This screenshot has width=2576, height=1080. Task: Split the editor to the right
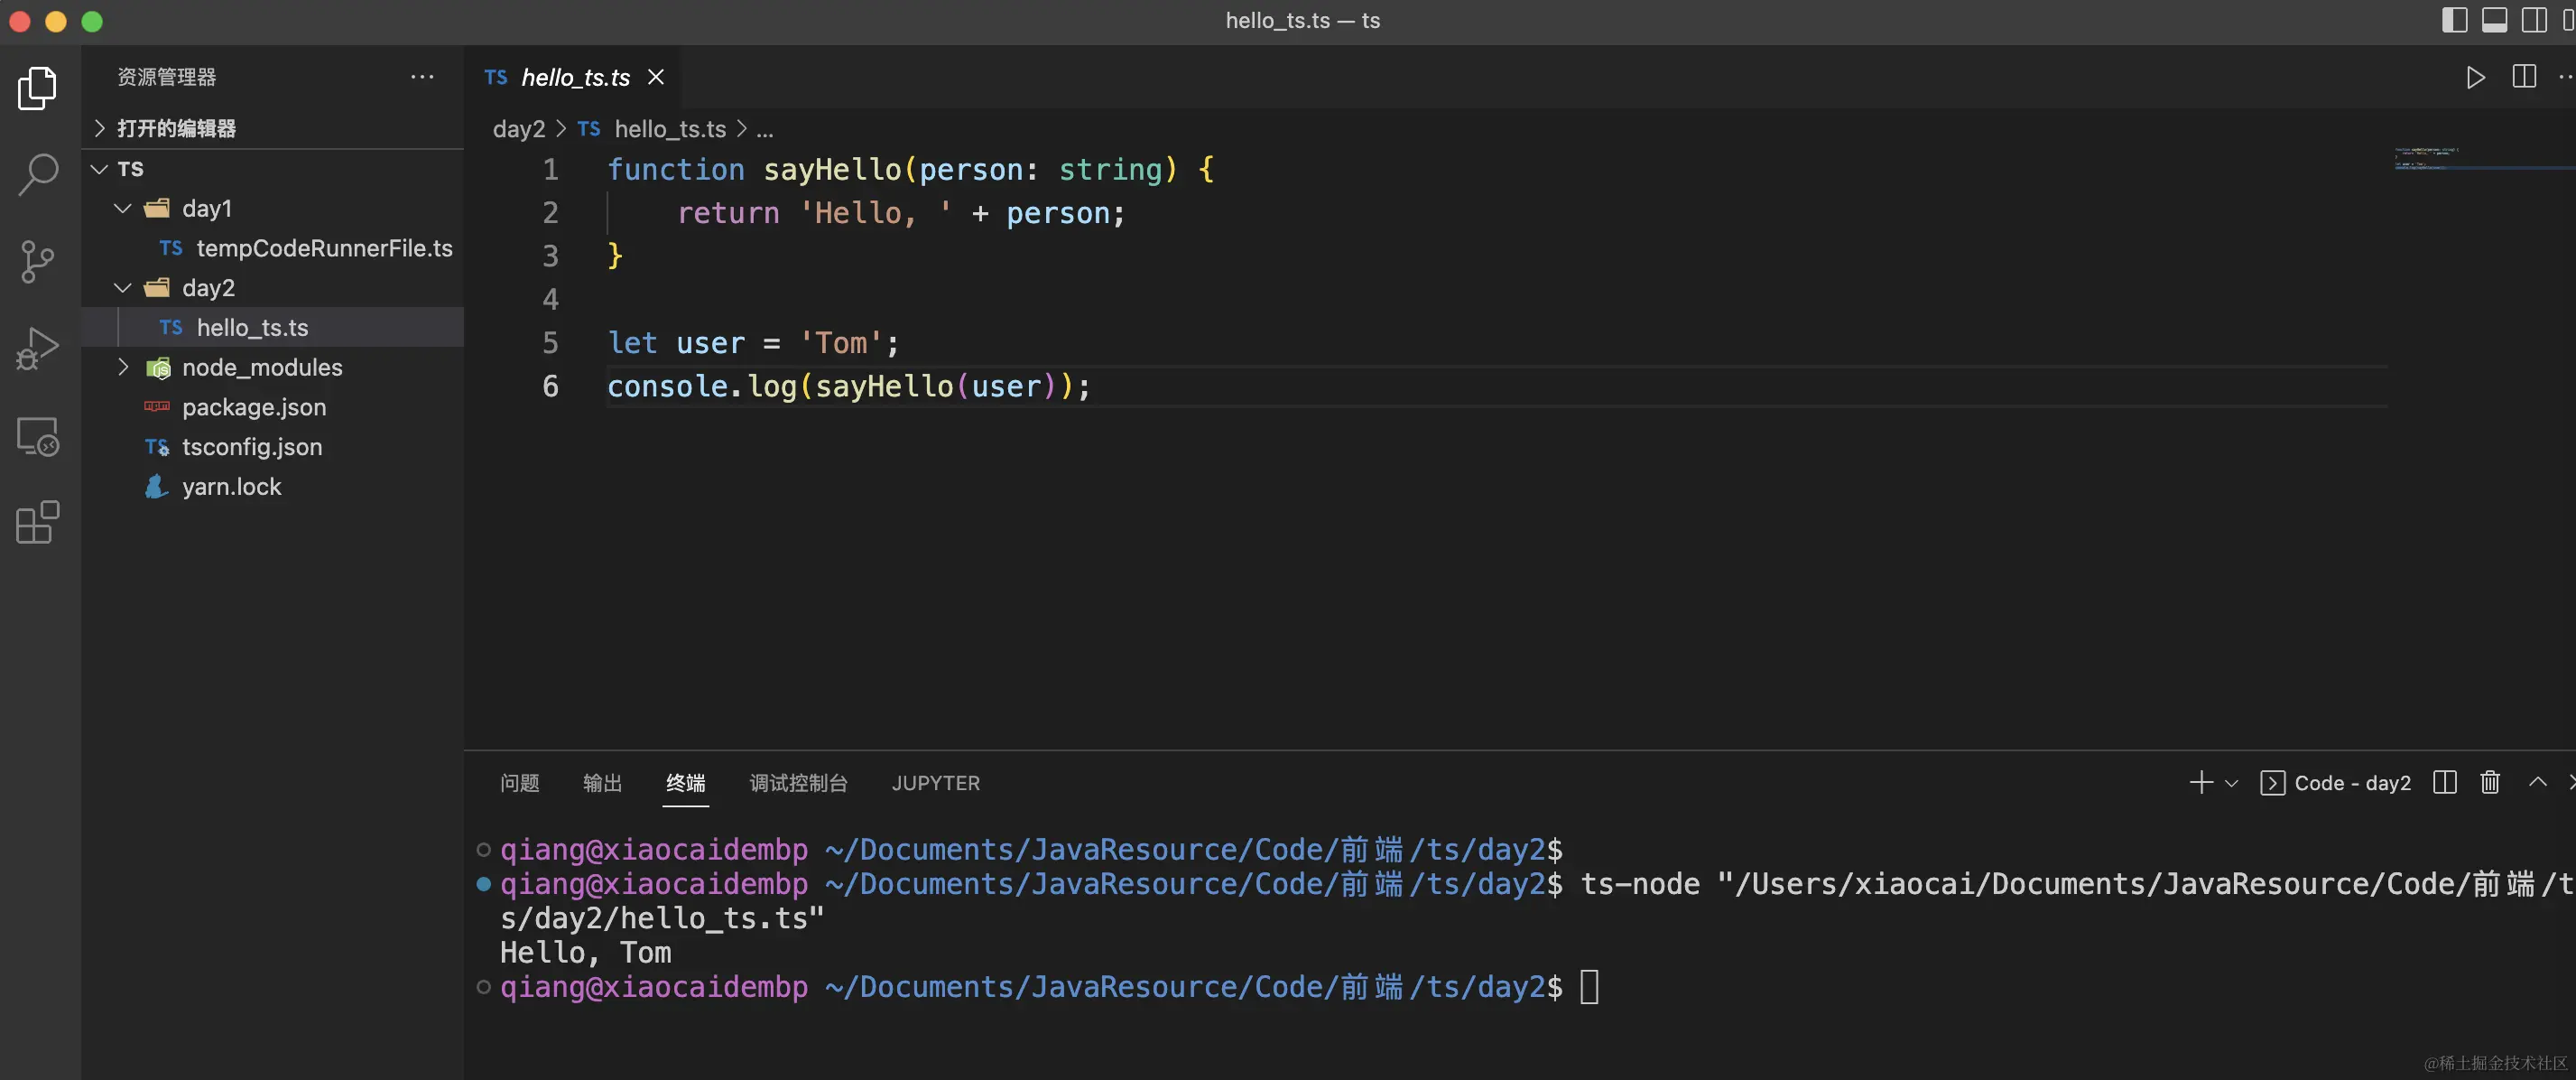tap(2524, 77)
